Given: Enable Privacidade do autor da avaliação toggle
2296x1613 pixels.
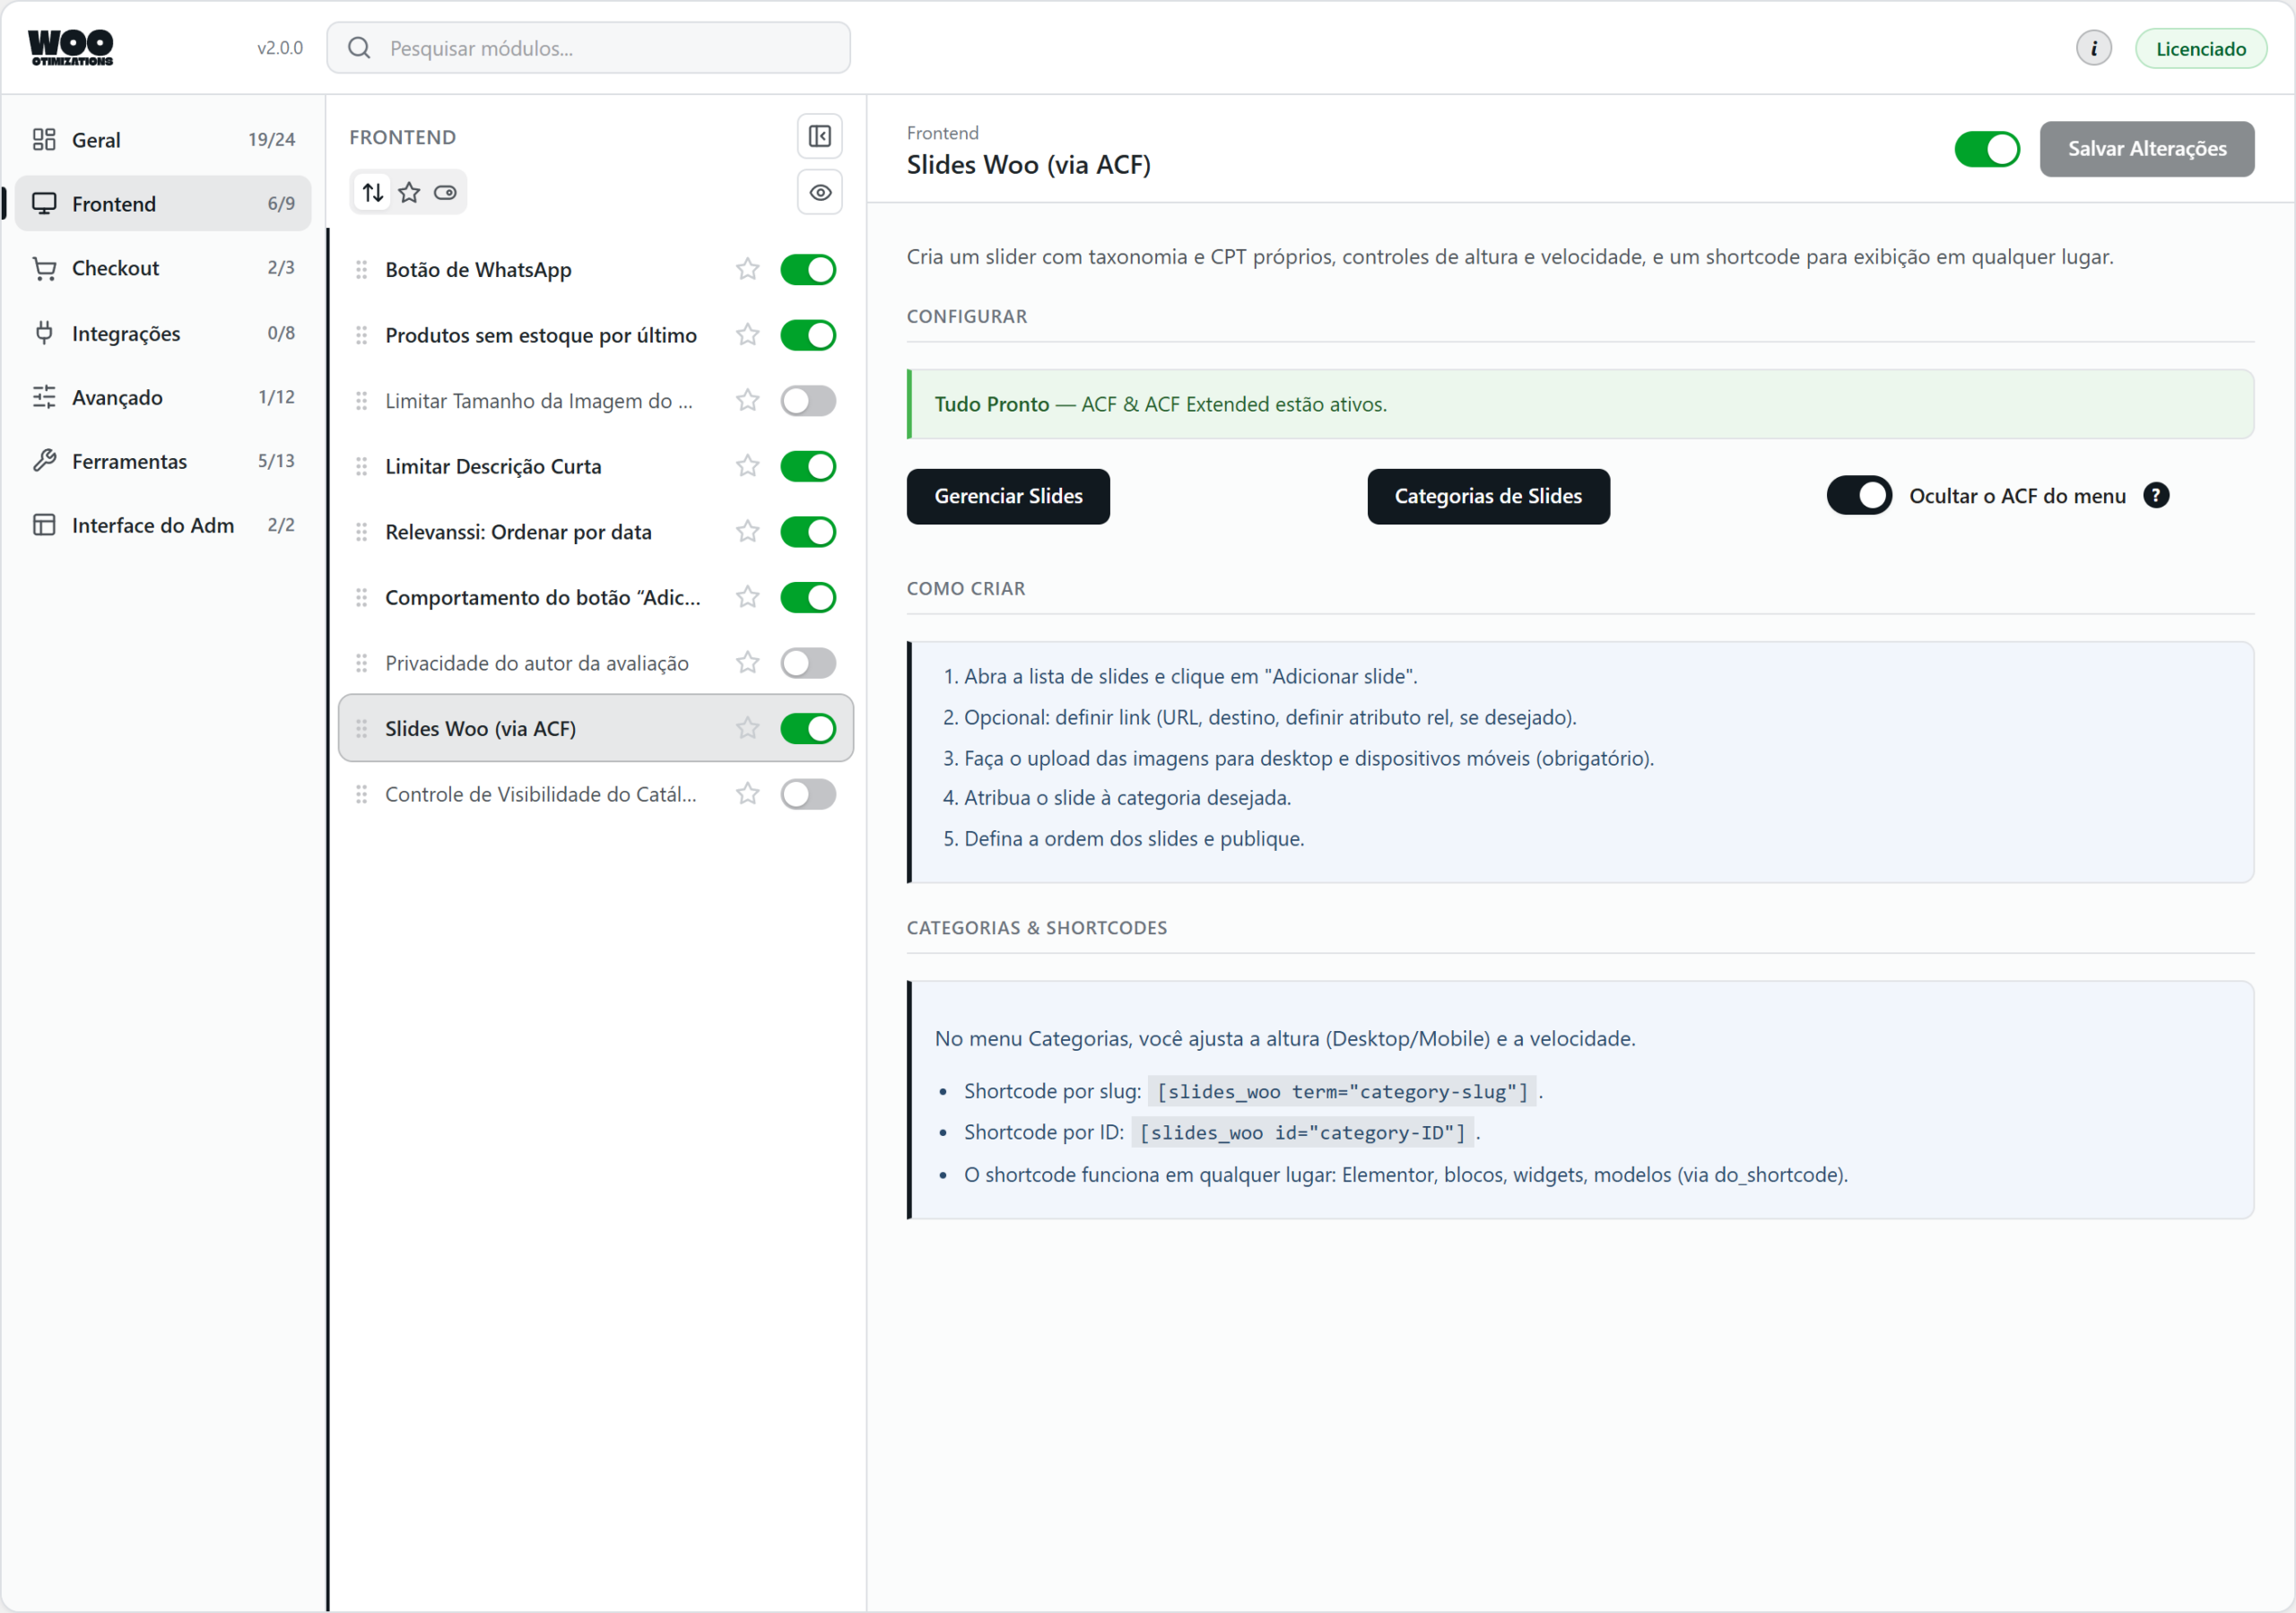Looking at the screenshot, I should (x=807, y=662).
